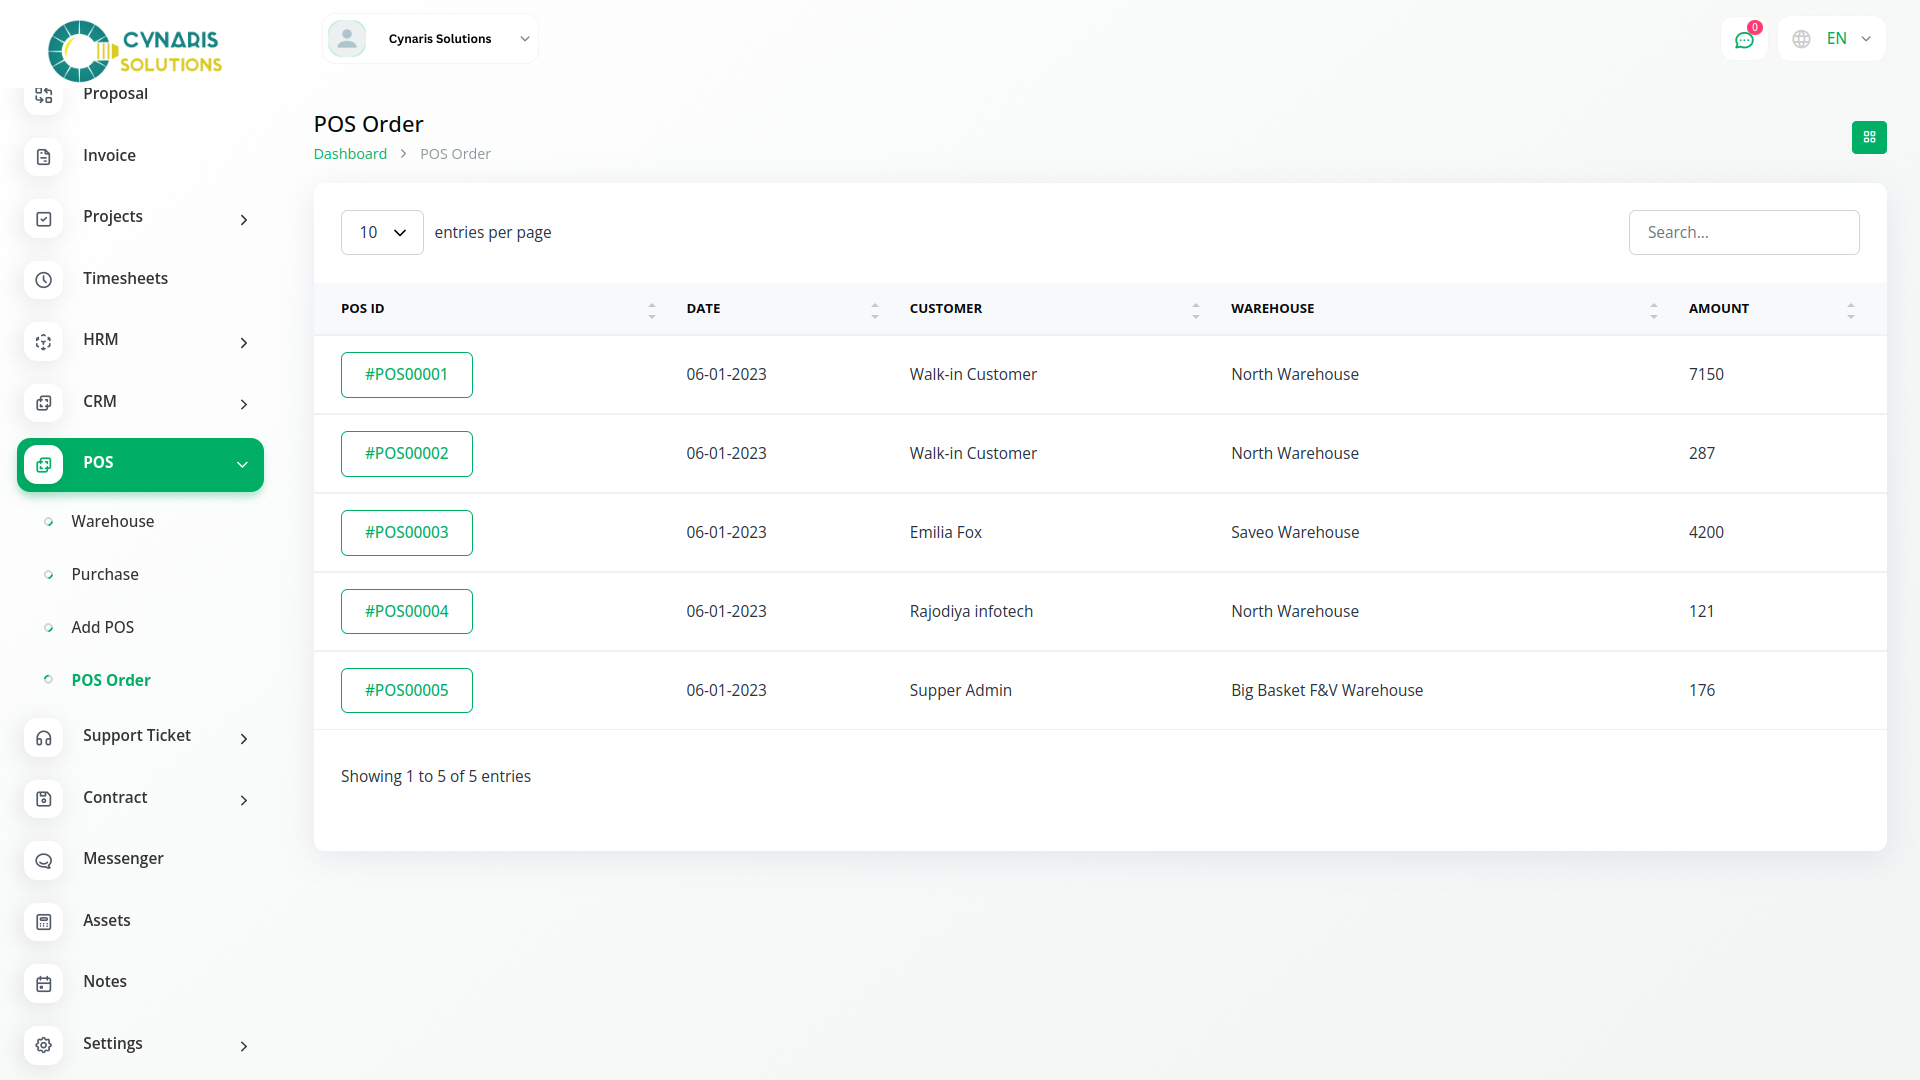Viewport: 1920px width, 1080px height.
Task: Open order #POS00003 link
Action: (406, 533)
